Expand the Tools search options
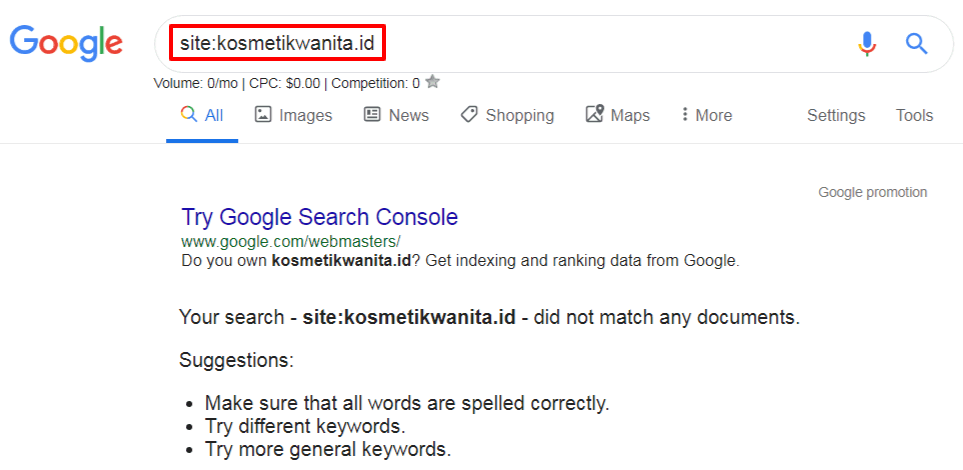The image size is (963, 470). tap(914, 115)
